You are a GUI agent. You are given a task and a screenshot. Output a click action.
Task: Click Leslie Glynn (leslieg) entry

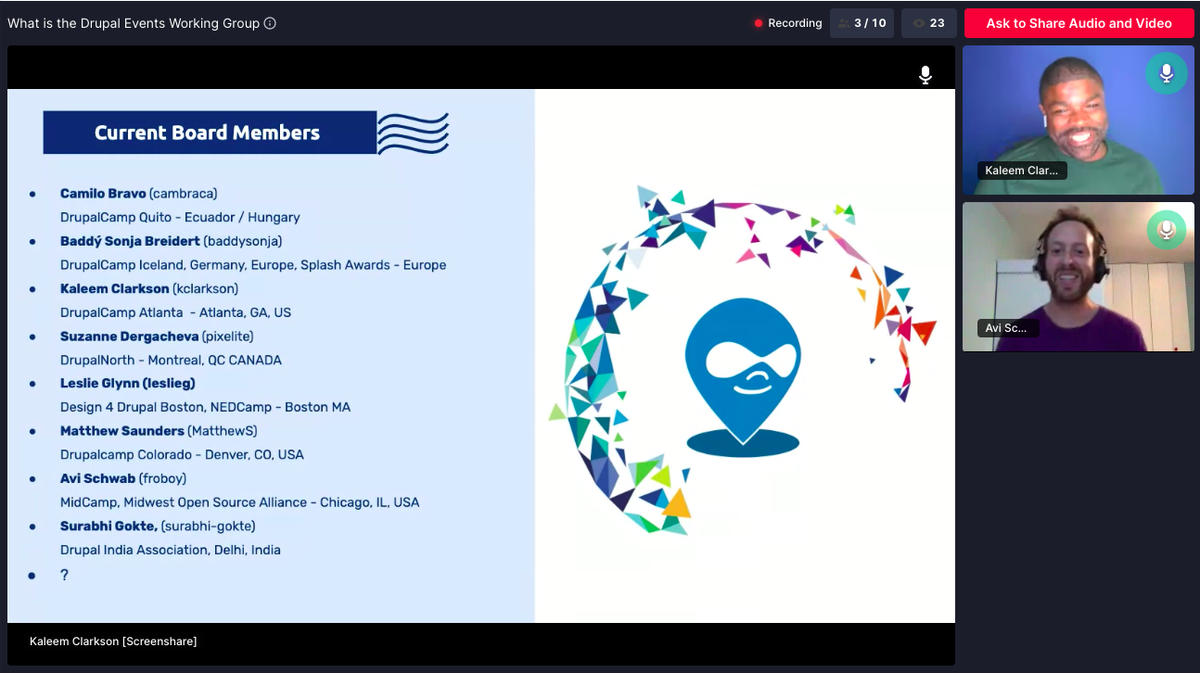(x=128, y=383)
